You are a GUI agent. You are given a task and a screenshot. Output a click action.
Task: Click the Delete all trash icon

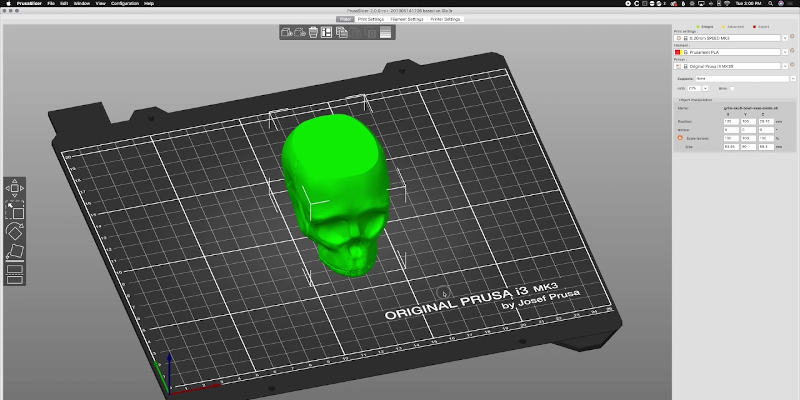pos(313,33)
